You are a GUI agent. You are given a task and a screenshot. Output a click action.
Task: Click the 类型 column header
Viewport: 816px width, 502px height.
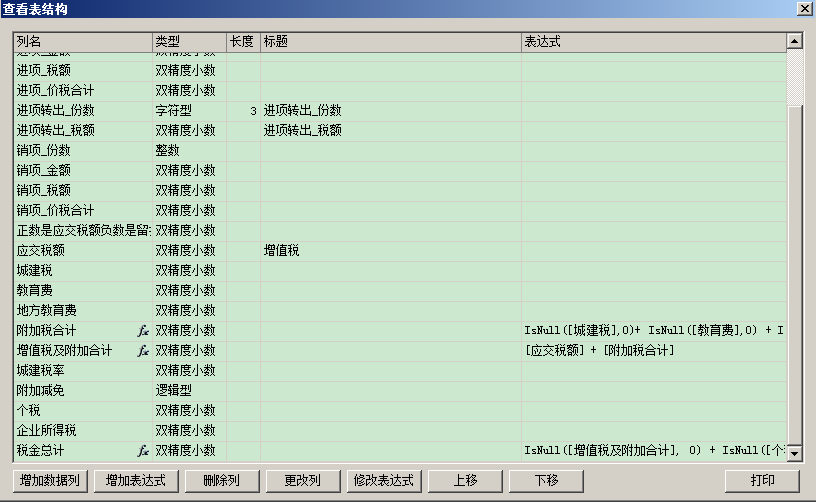tap(189, 42)
